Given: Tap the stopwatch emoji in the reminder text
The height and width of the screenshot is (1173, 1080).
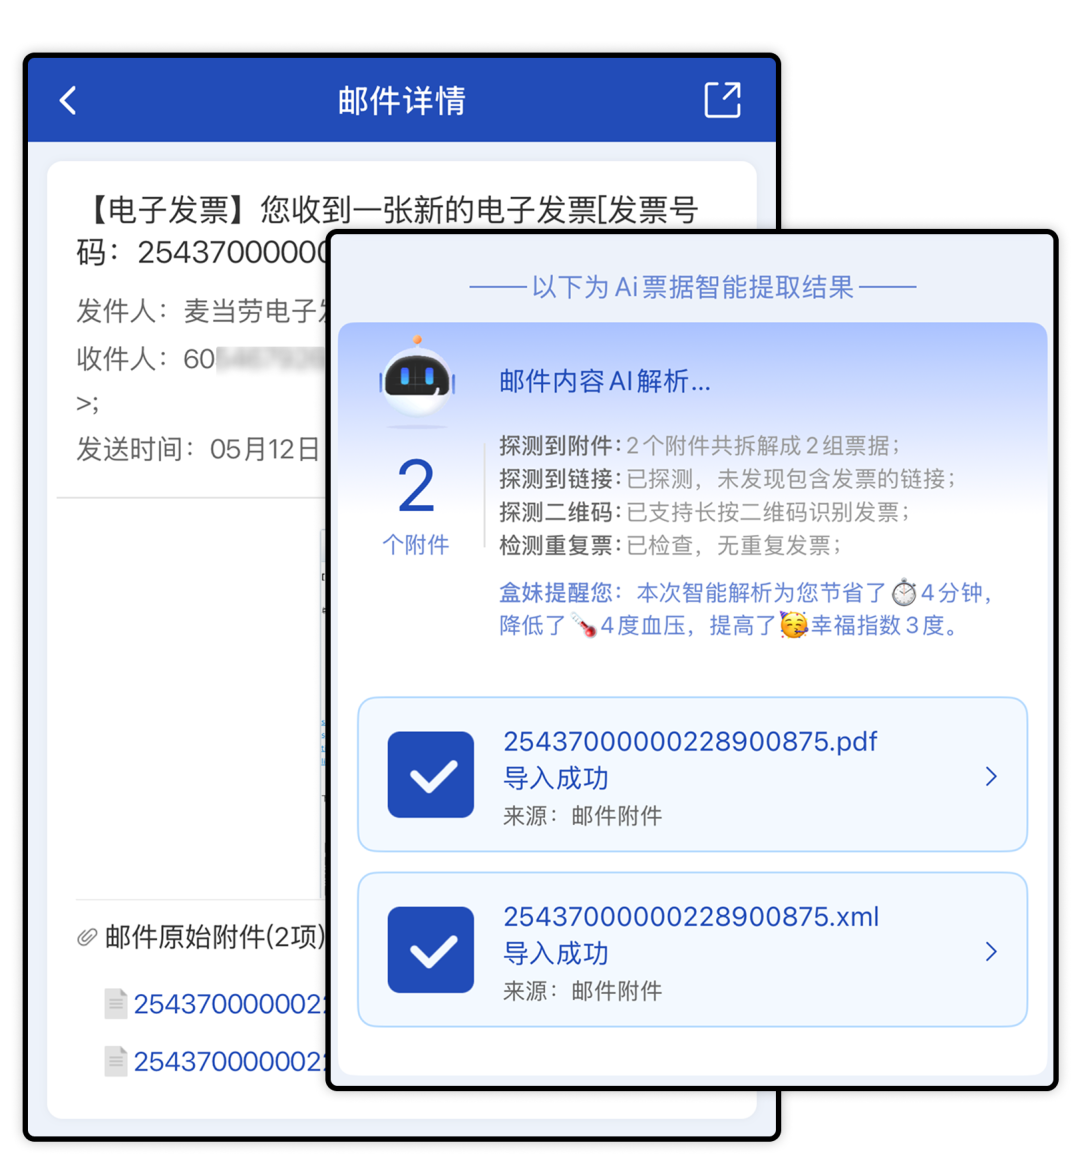Looking at the screenshot, I should 903,592.
